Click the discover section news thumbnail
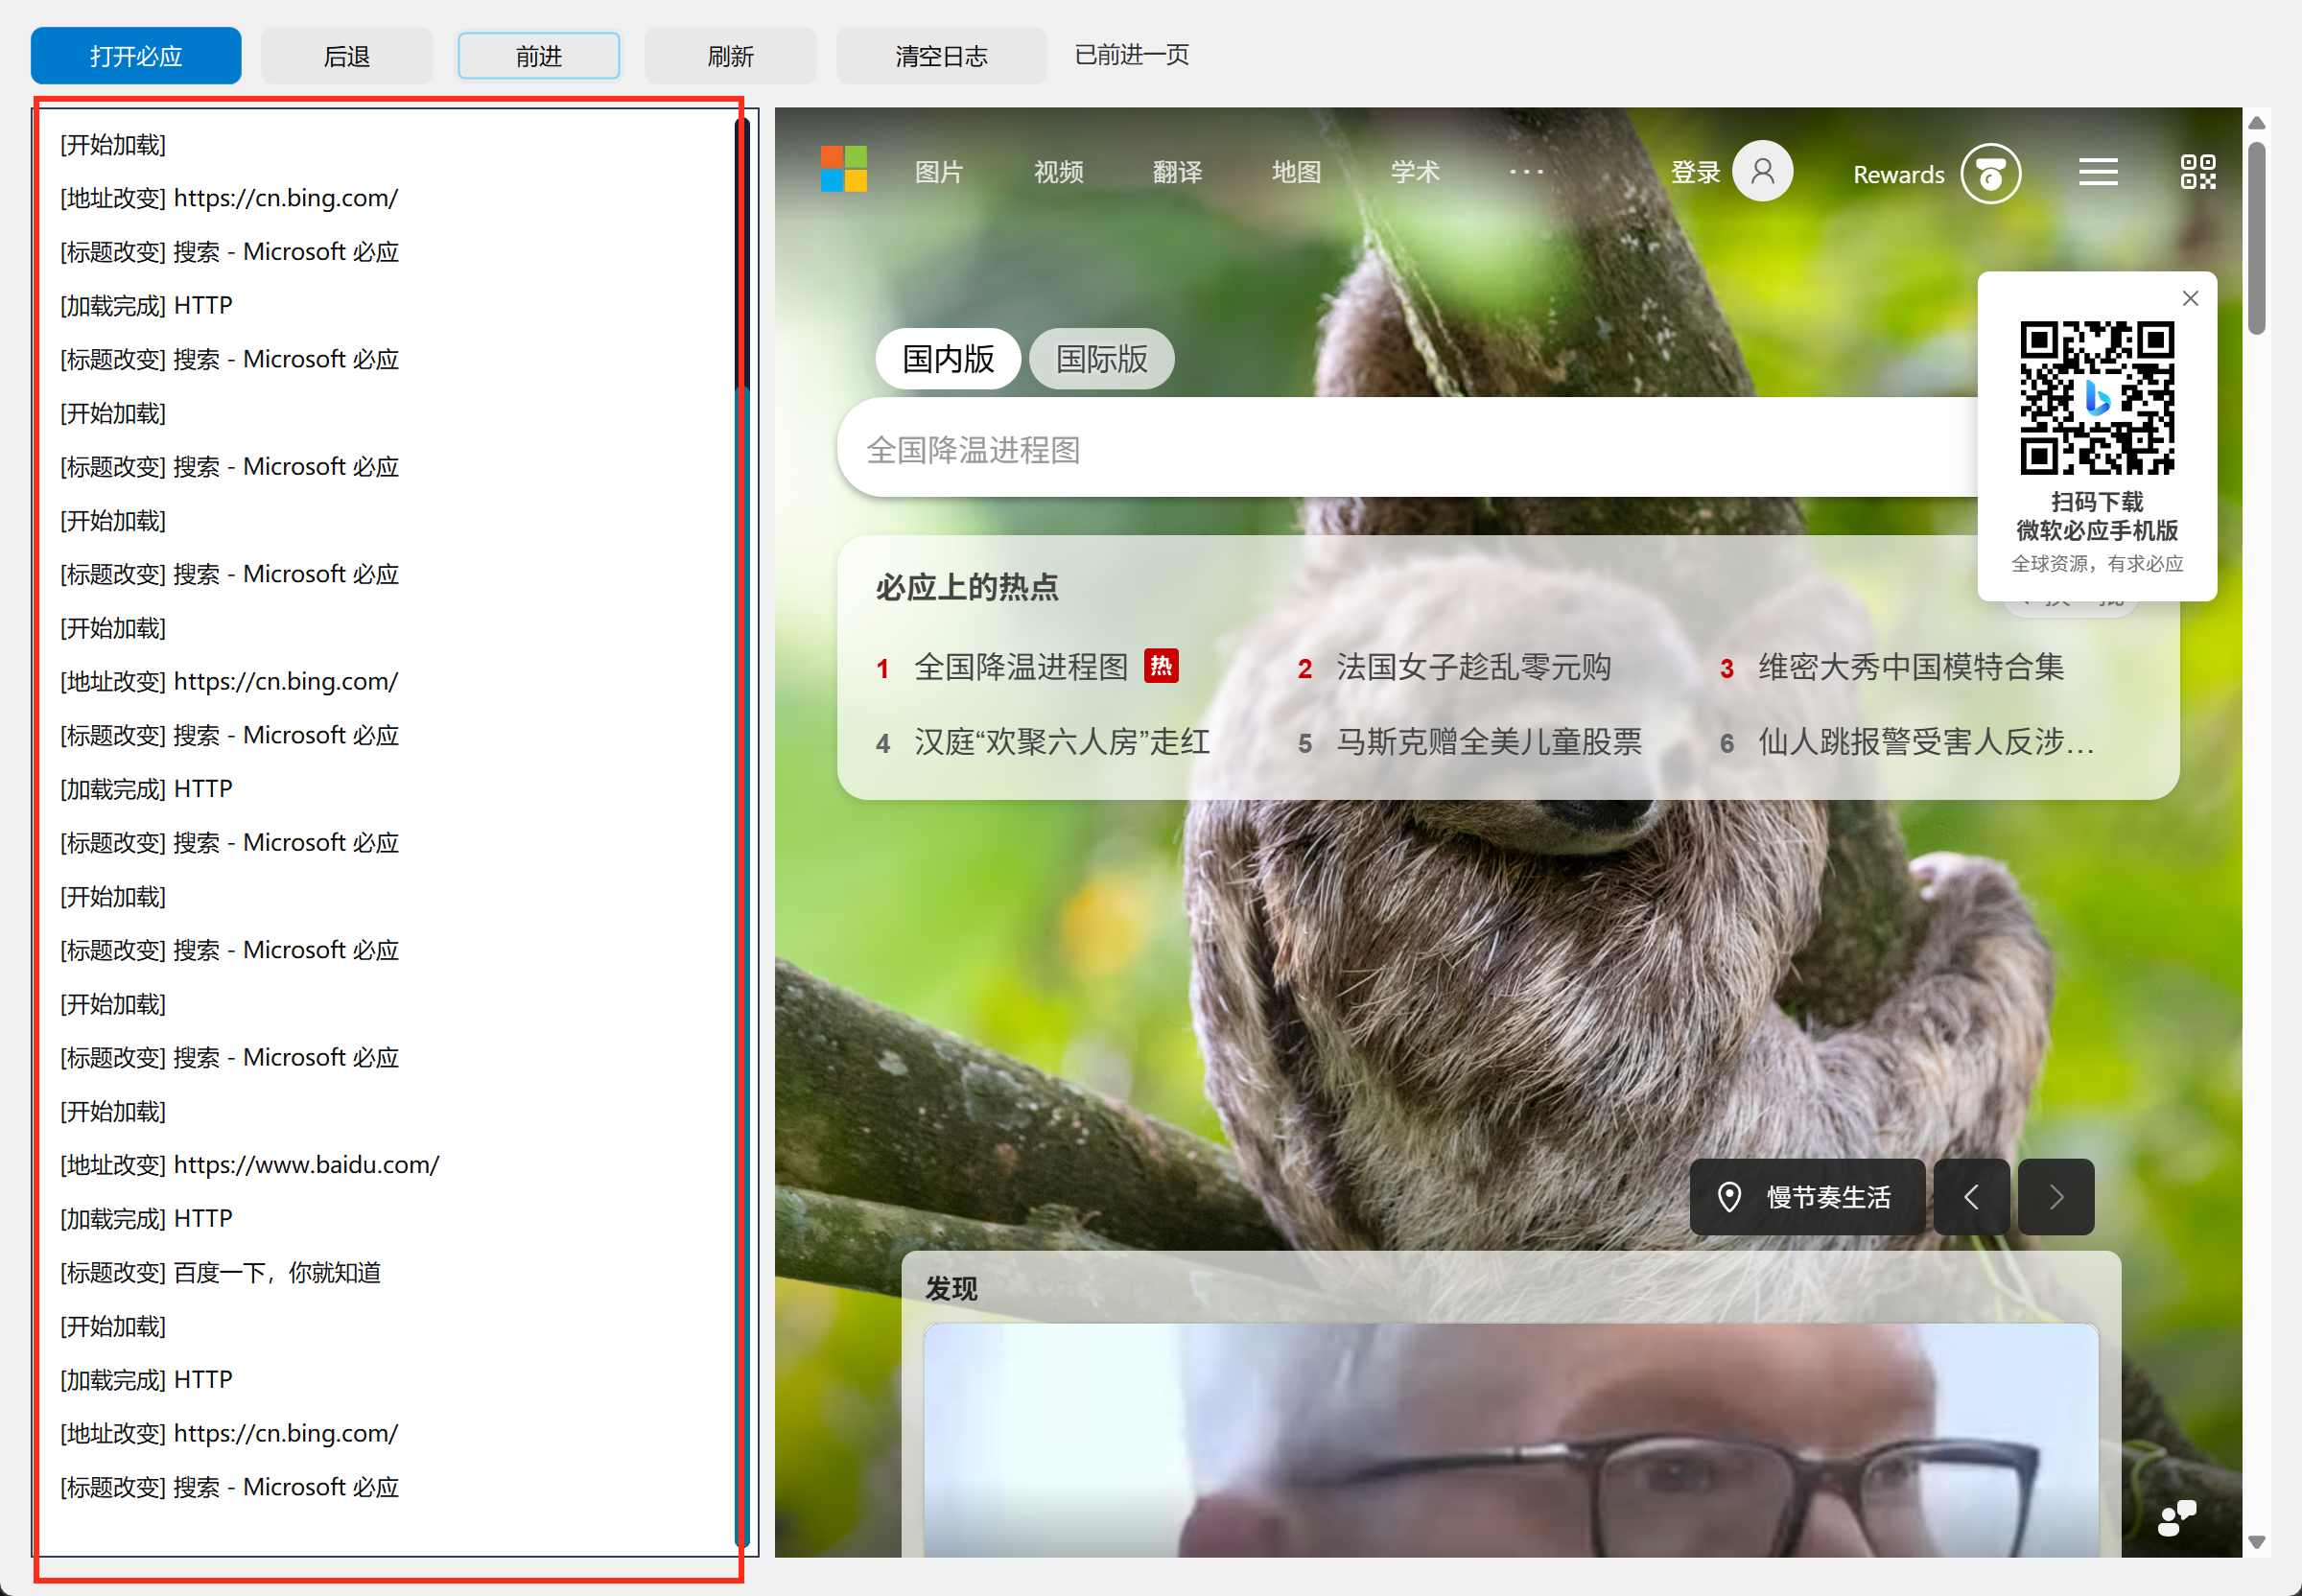 1510,1440
